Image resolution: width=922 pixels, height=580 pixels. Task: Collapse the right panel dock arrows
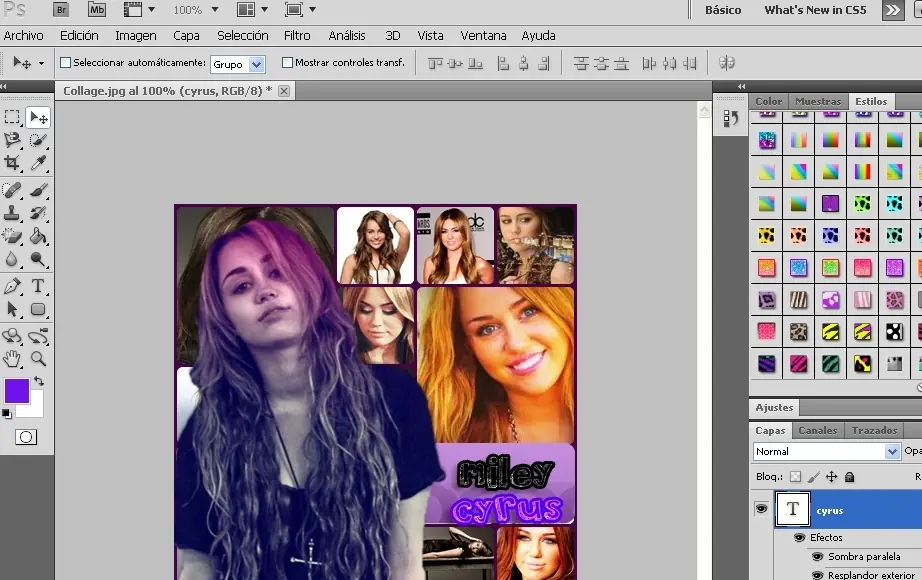pos(741,86)
